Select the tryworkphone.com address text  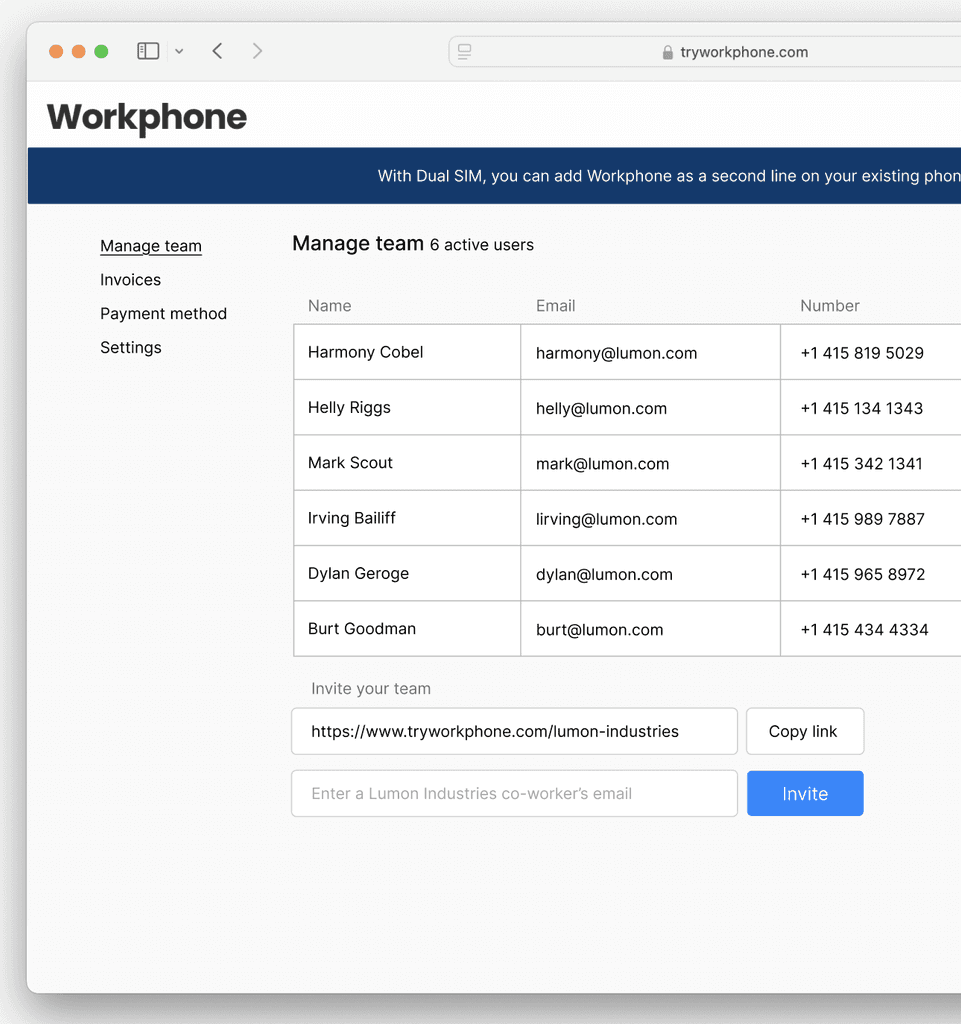[744, 52]
